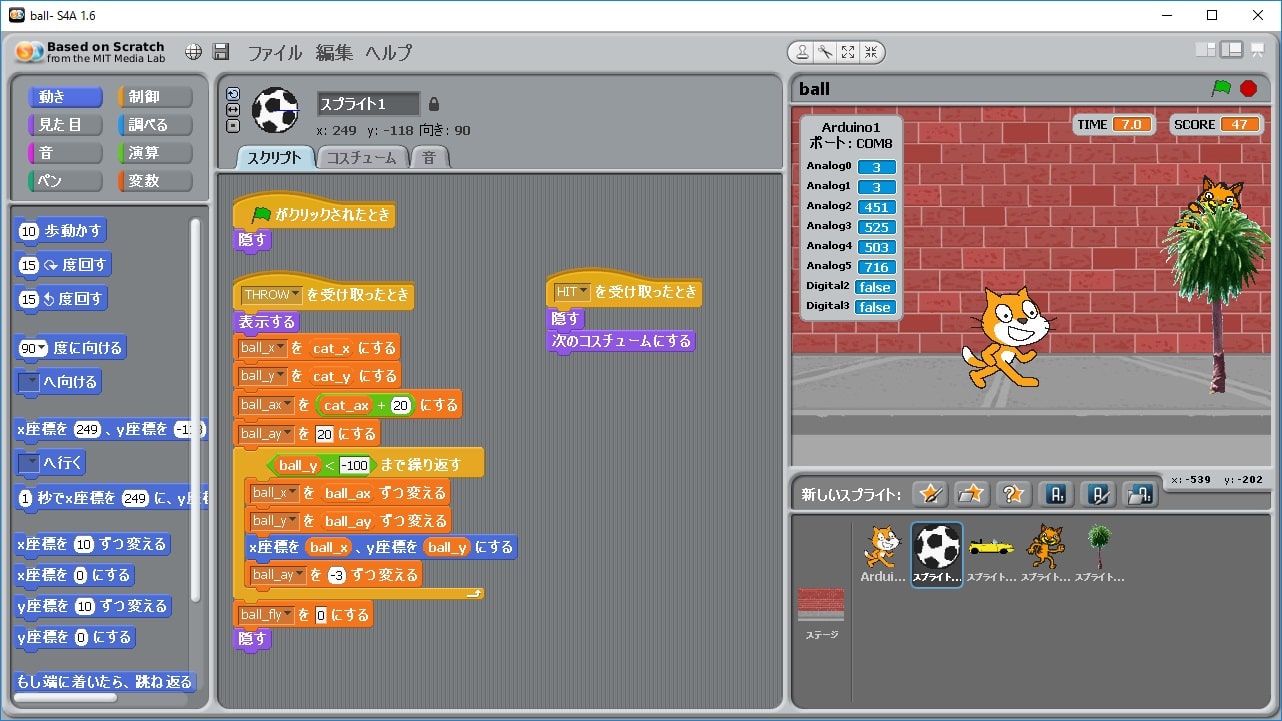
Task: Start scripts with the green flag
Action: pyautogui.click(x=1221, y=88)
